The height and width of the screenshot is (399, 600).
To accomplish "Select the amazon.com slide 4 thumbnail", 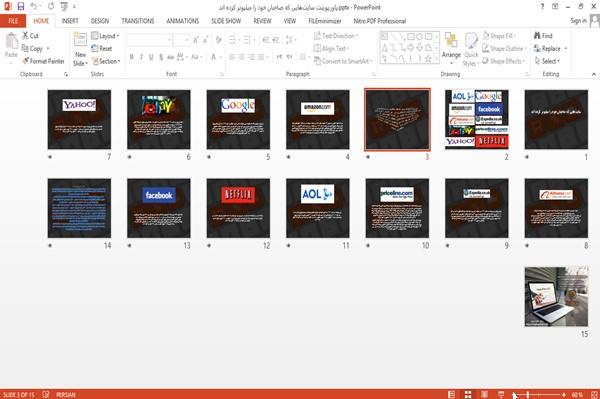I will [x=318, y=119].
